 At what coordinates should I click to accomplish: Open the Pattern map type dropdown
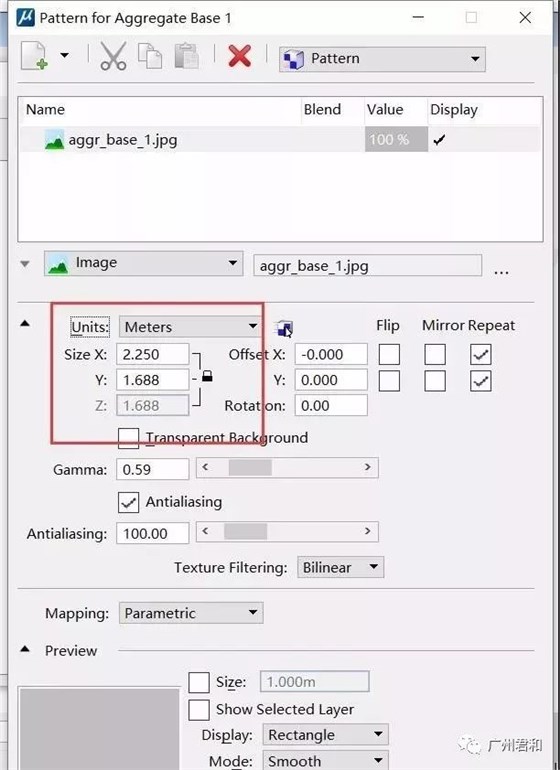(x=382, y=59)
